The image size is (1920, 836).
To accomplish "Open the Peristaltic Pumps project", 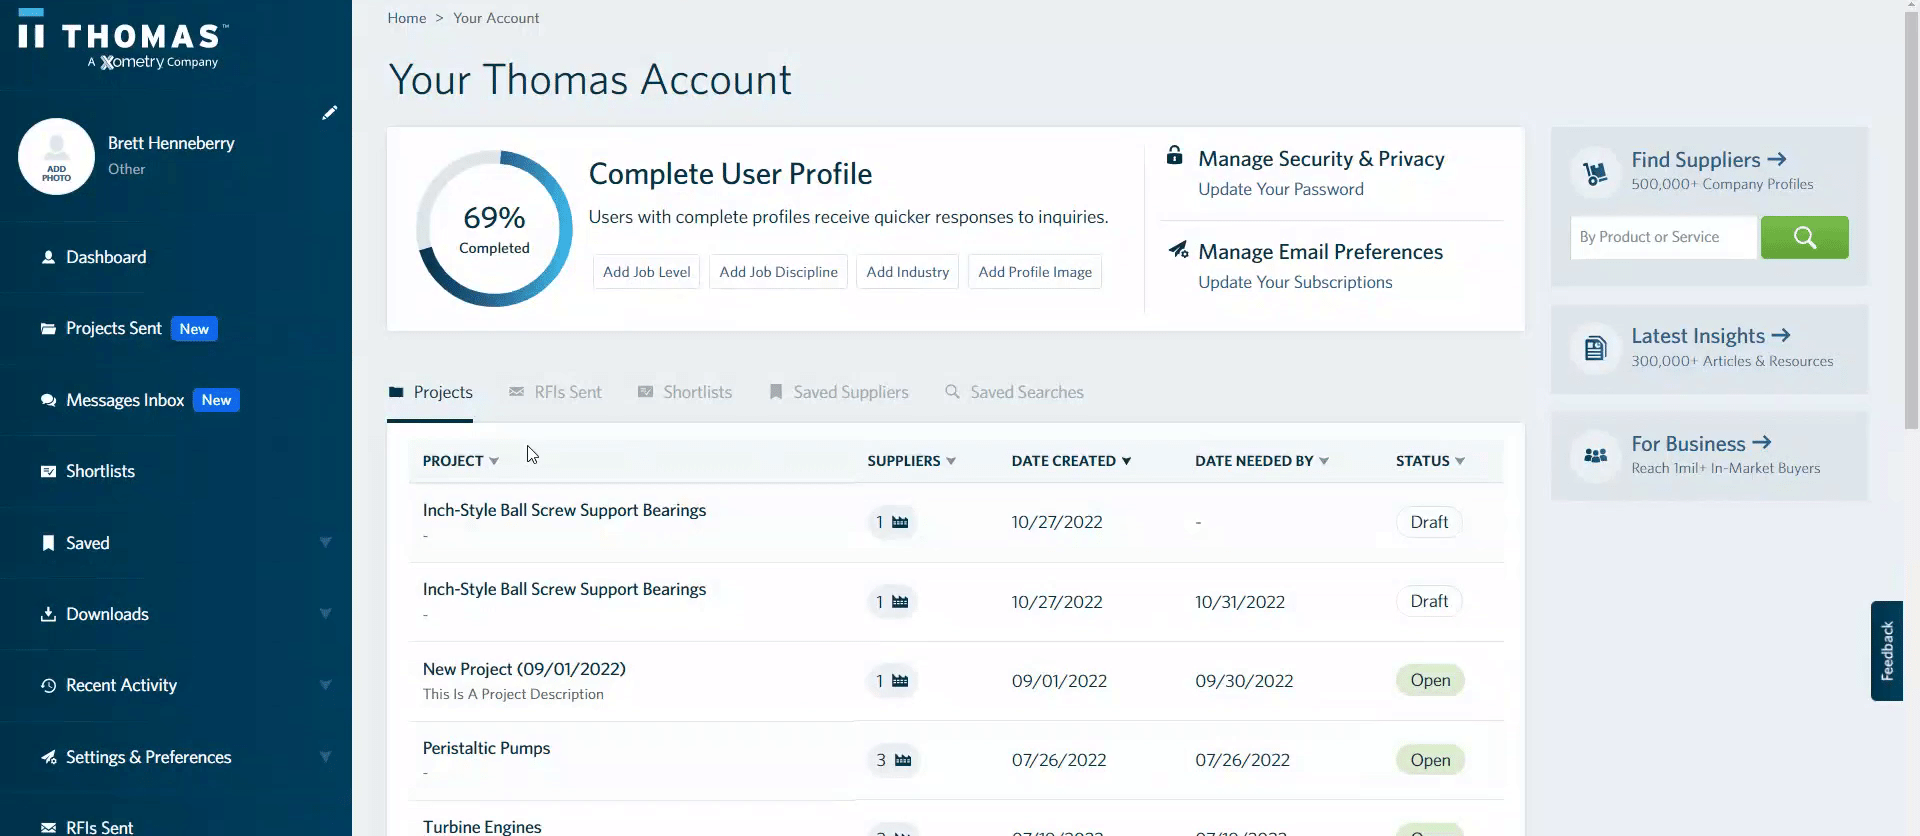I will click(x=486, y=748).
